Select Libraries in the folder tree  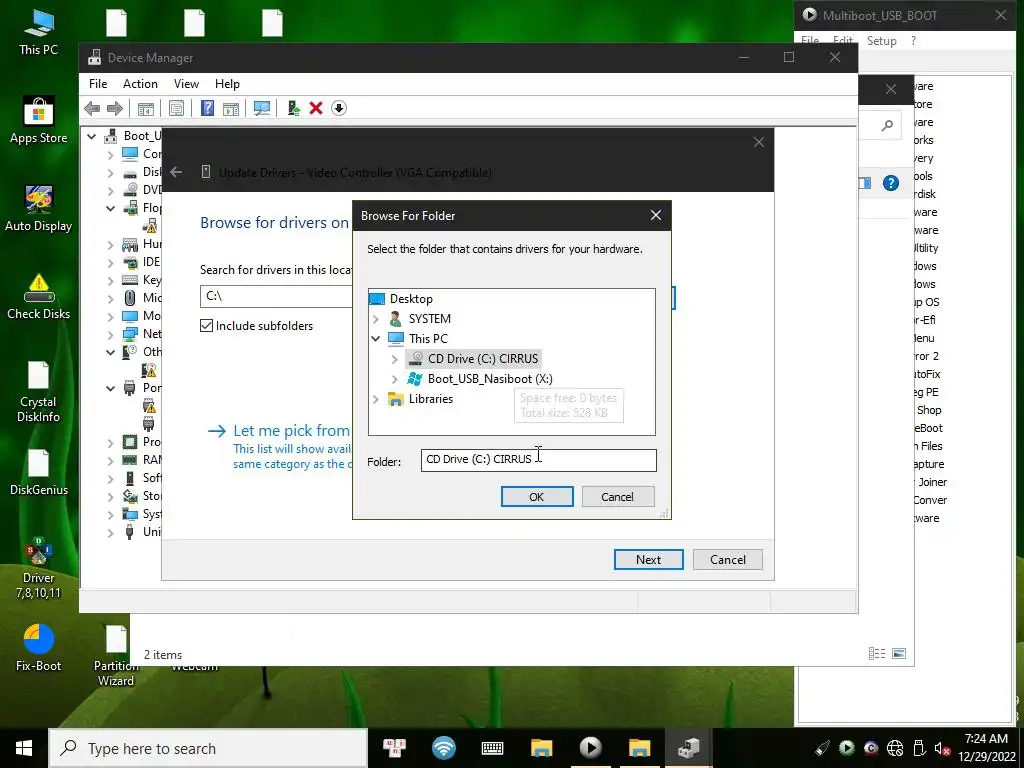pos(430,399)
